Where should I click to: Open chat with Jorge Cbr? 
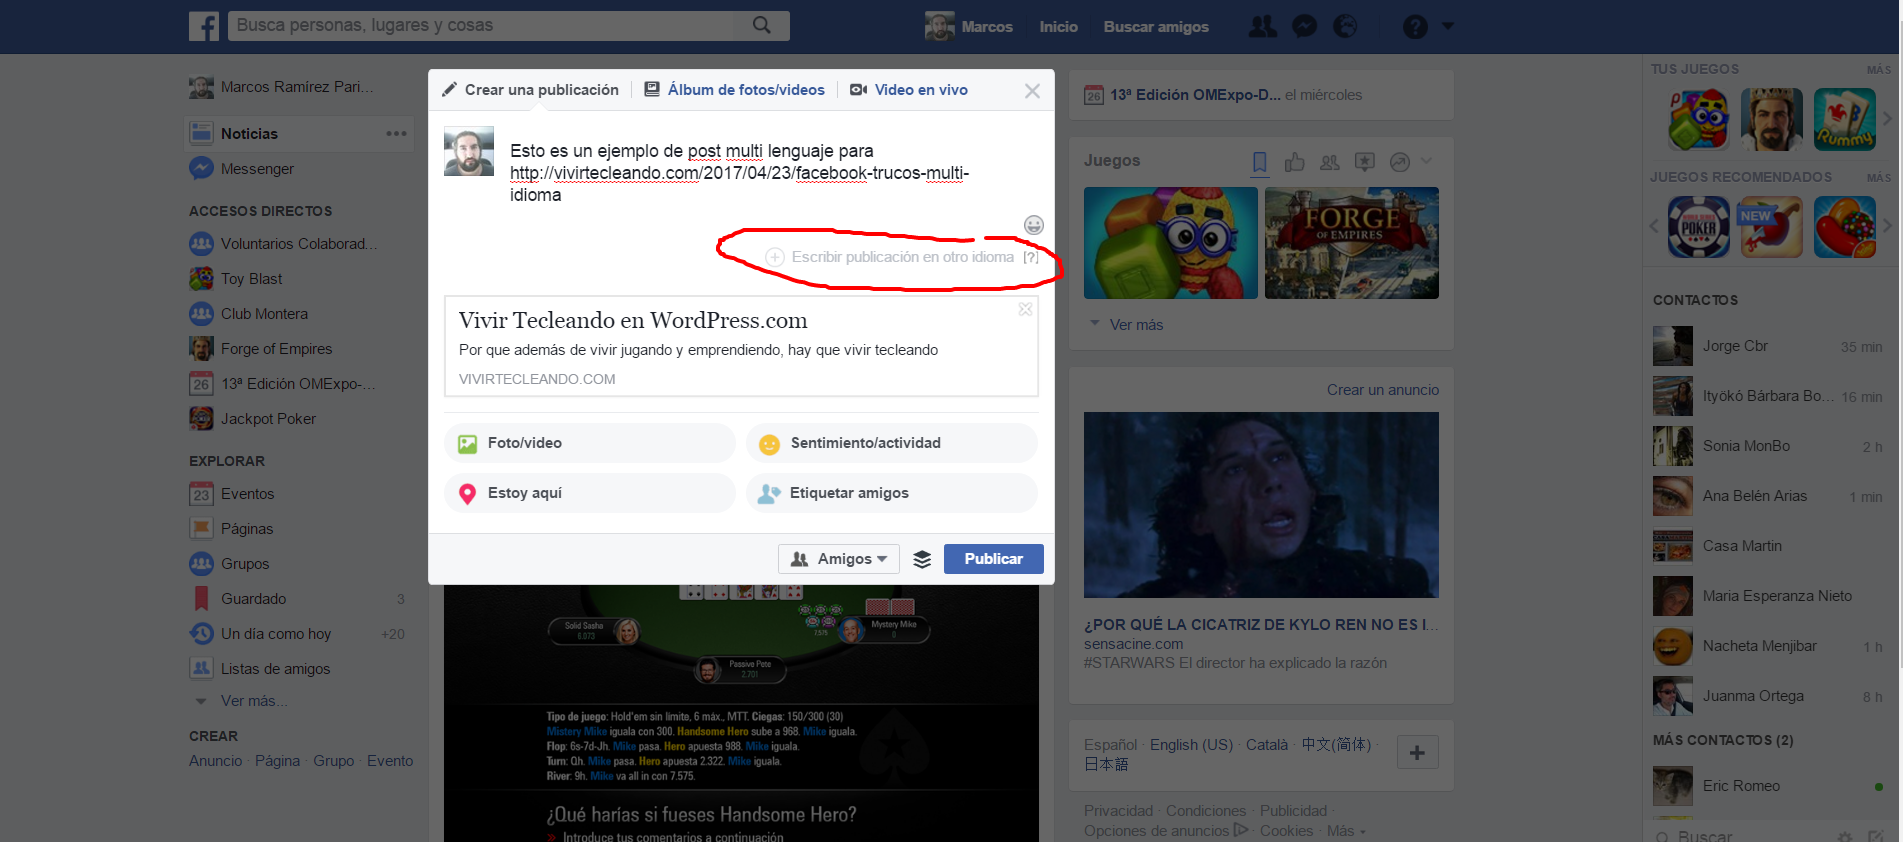[x=1769, y=346]
